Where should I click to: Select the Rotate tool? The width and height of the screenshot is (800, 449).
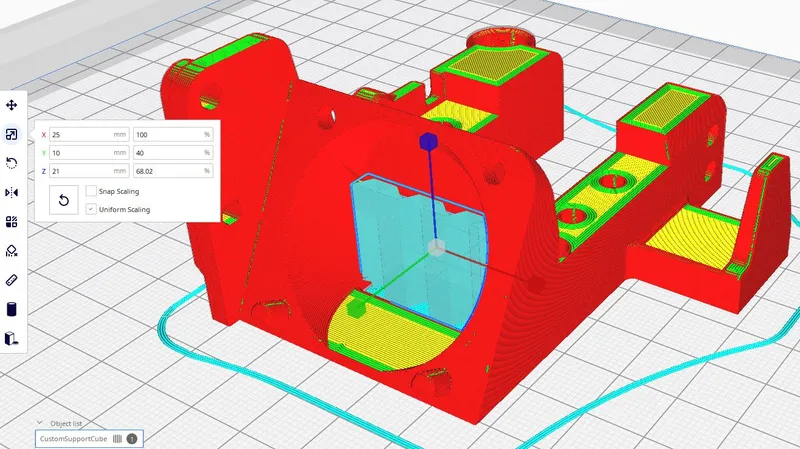[12, 163]
